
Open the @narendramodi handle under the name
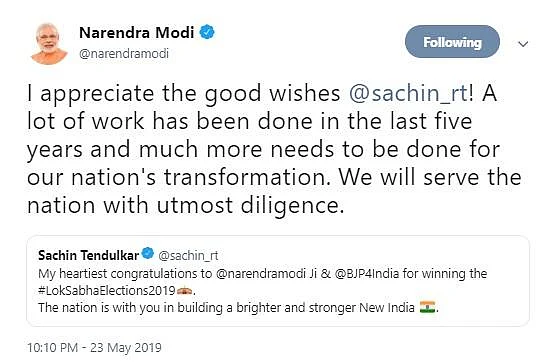124,54
